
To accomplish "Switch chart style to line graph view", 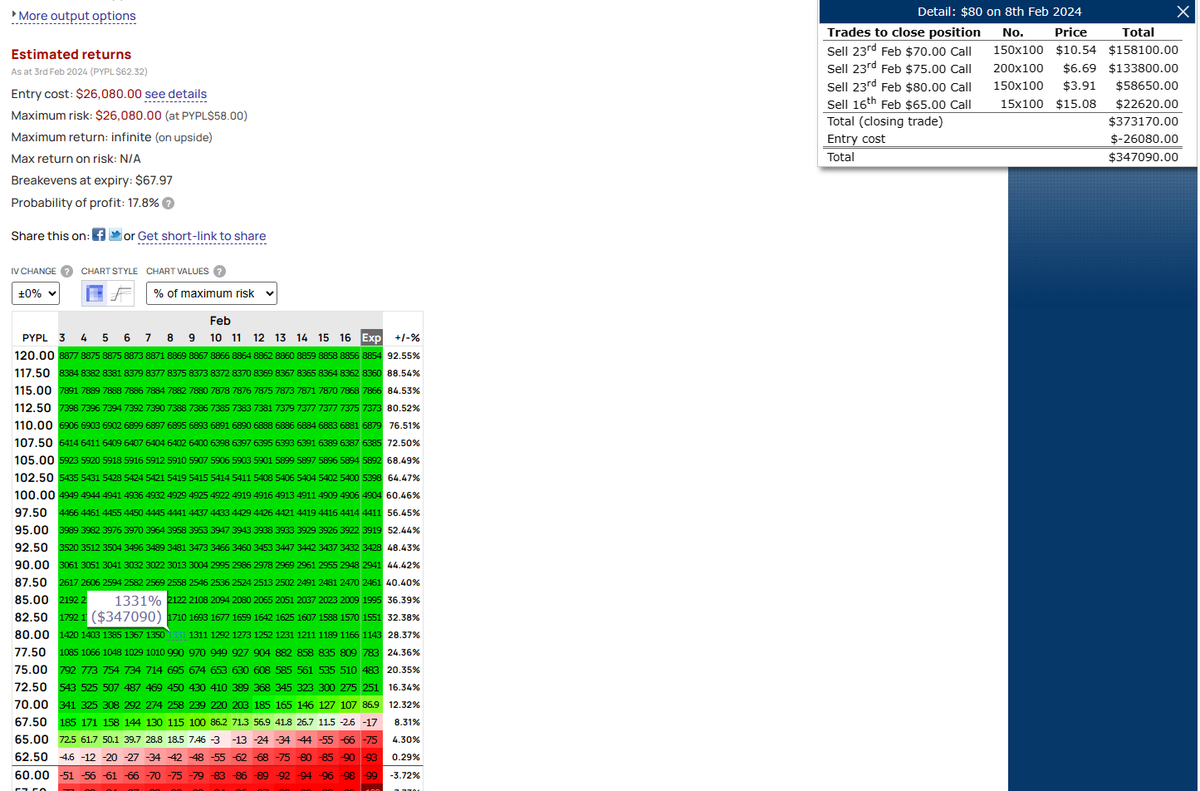I will [x=122, y=294].
